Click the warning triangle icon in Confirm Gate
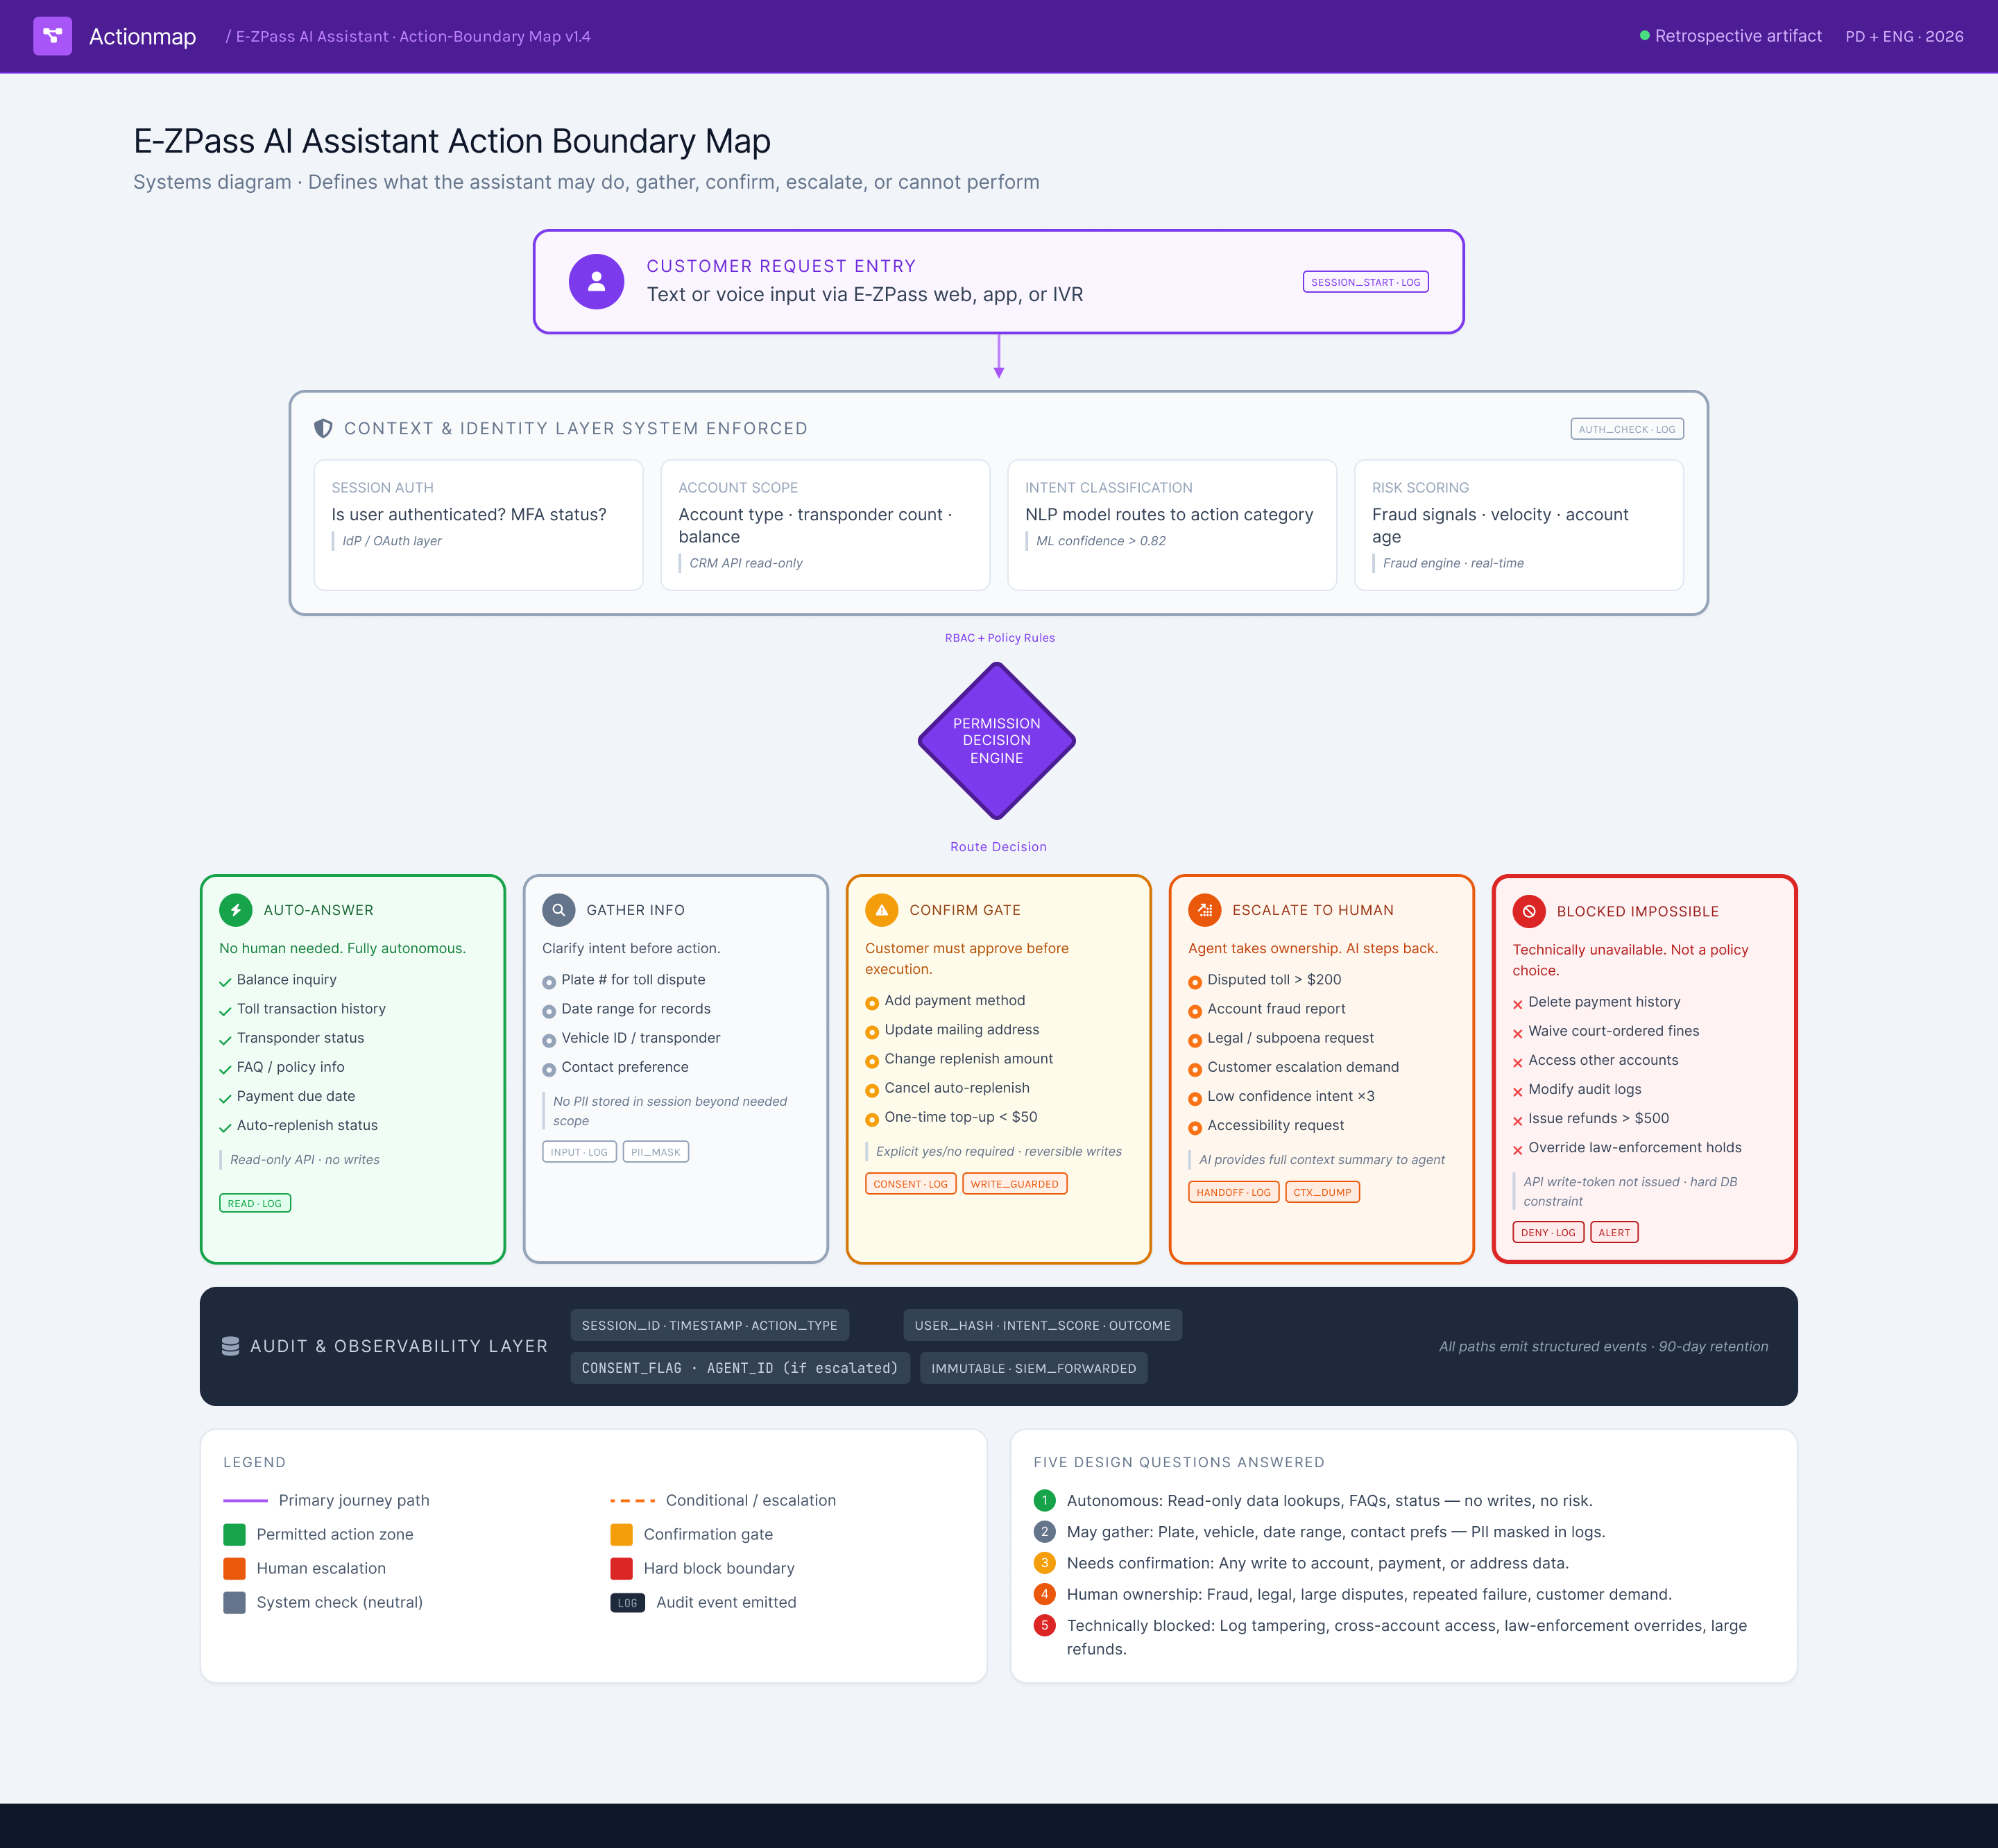The image size is (1998, 1848). coord(881,910)
